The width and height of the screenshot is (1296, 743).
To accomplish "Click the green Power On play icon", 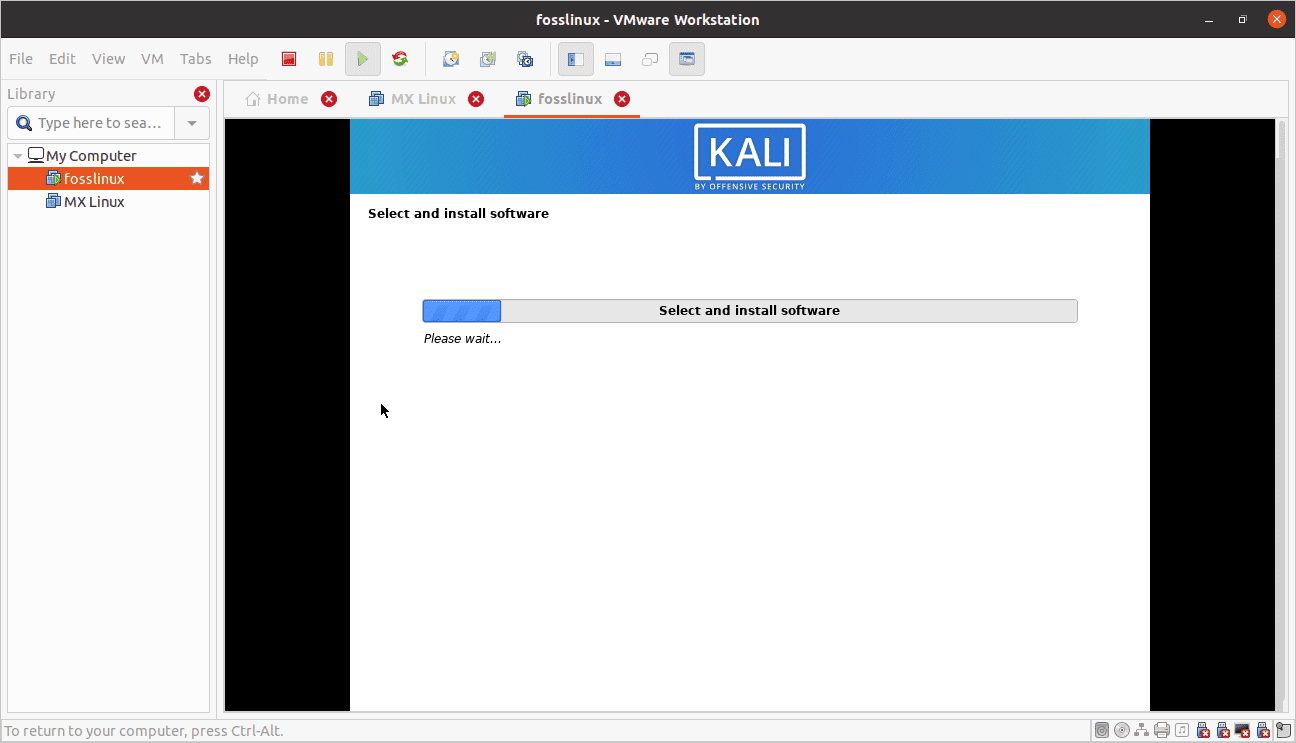I will click(x=363, y=59).
